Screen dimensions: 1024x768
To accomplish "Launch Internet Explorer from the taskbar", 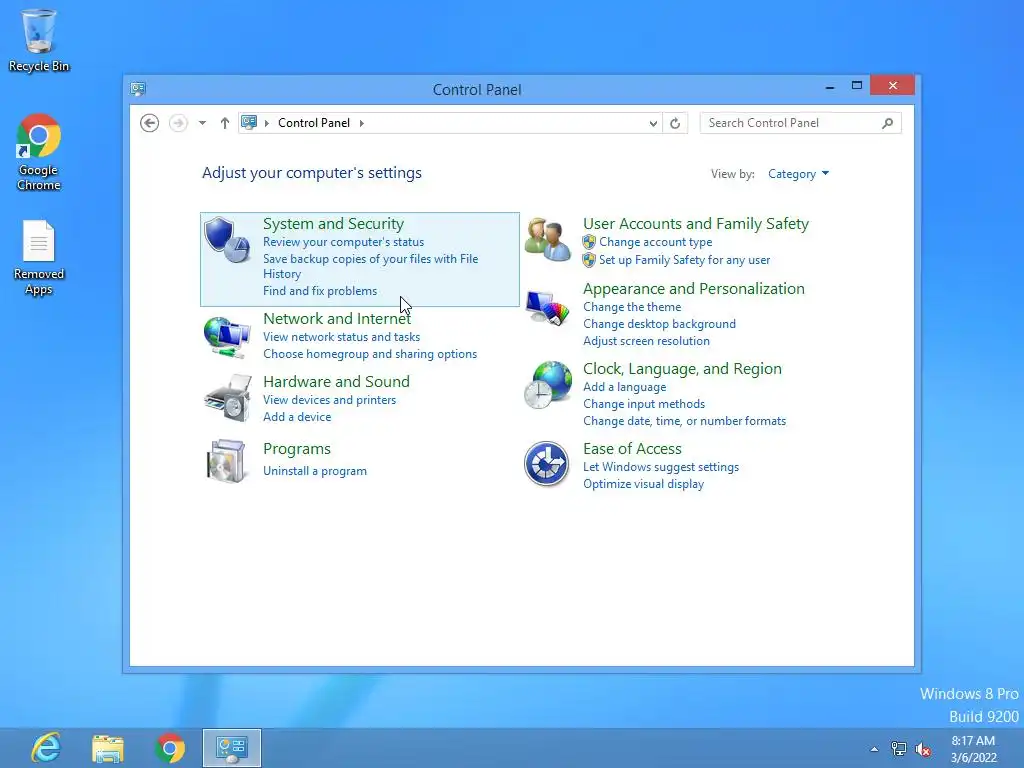I will 46,748.
